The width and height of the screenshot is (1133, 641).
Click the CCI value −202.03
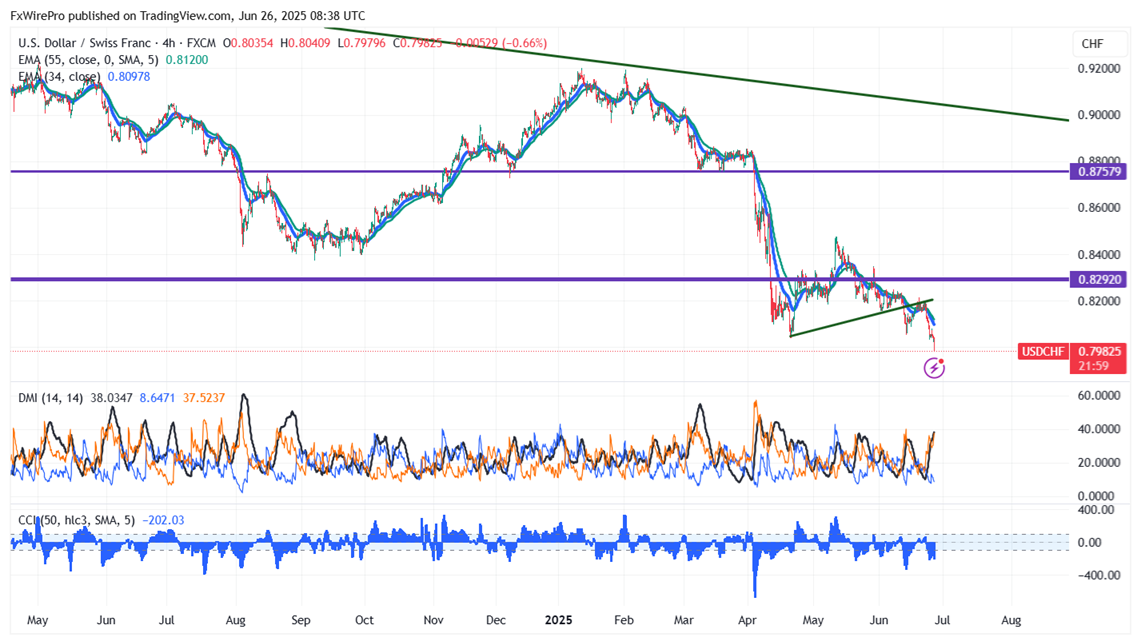click(x=163, y=520)
